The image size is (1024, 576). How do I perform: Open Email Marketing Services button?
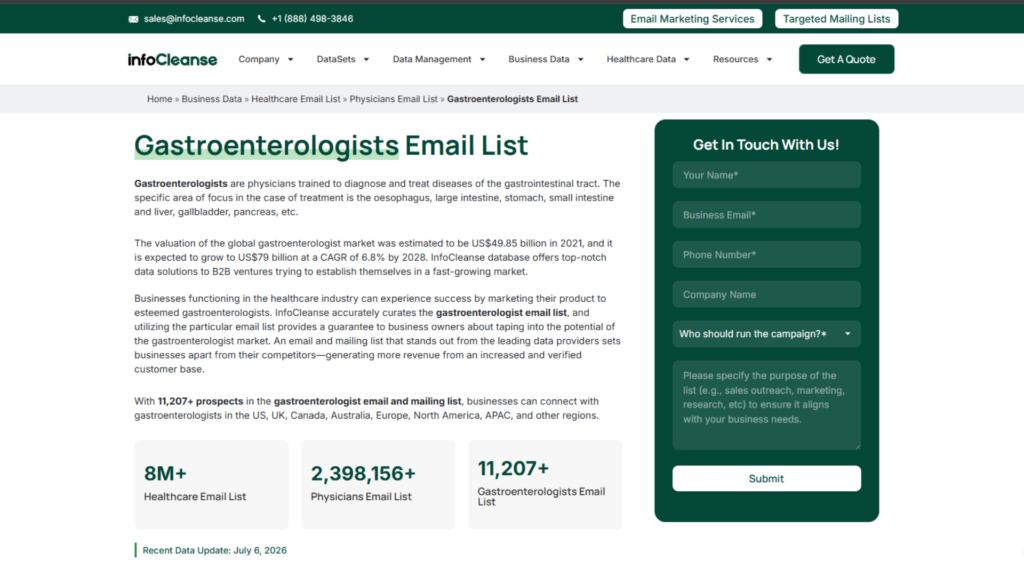point(692,19)
